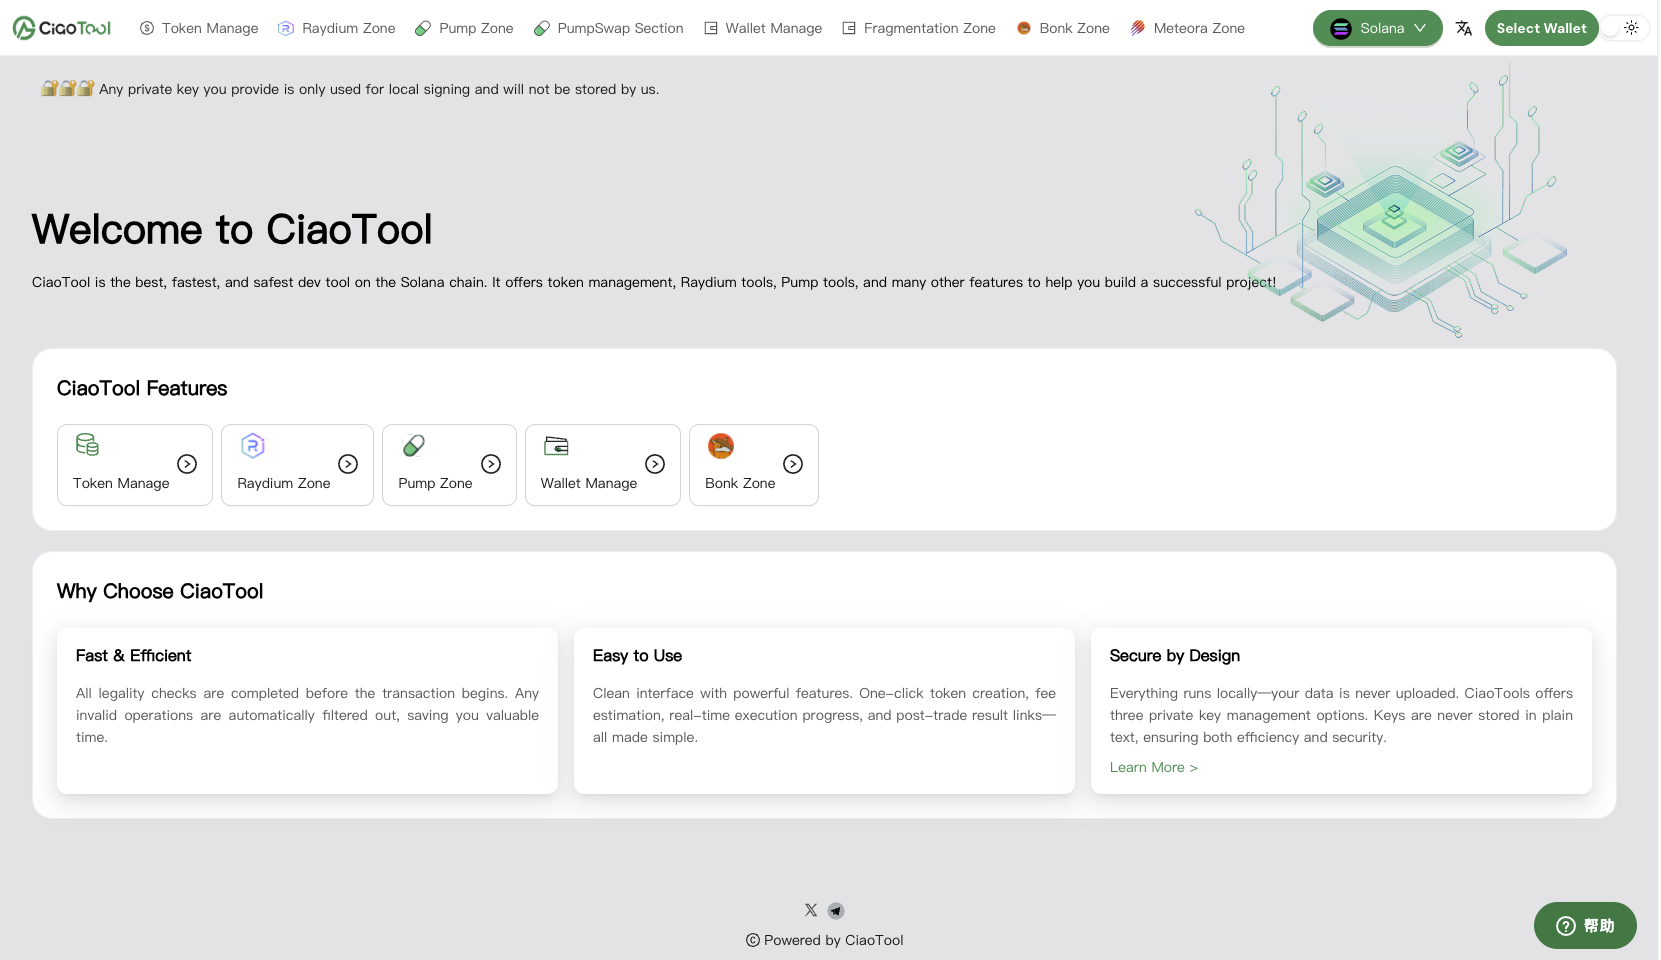Click the Wallet Manage card arrow icon
1661x960 pixels.
[655, 464]
